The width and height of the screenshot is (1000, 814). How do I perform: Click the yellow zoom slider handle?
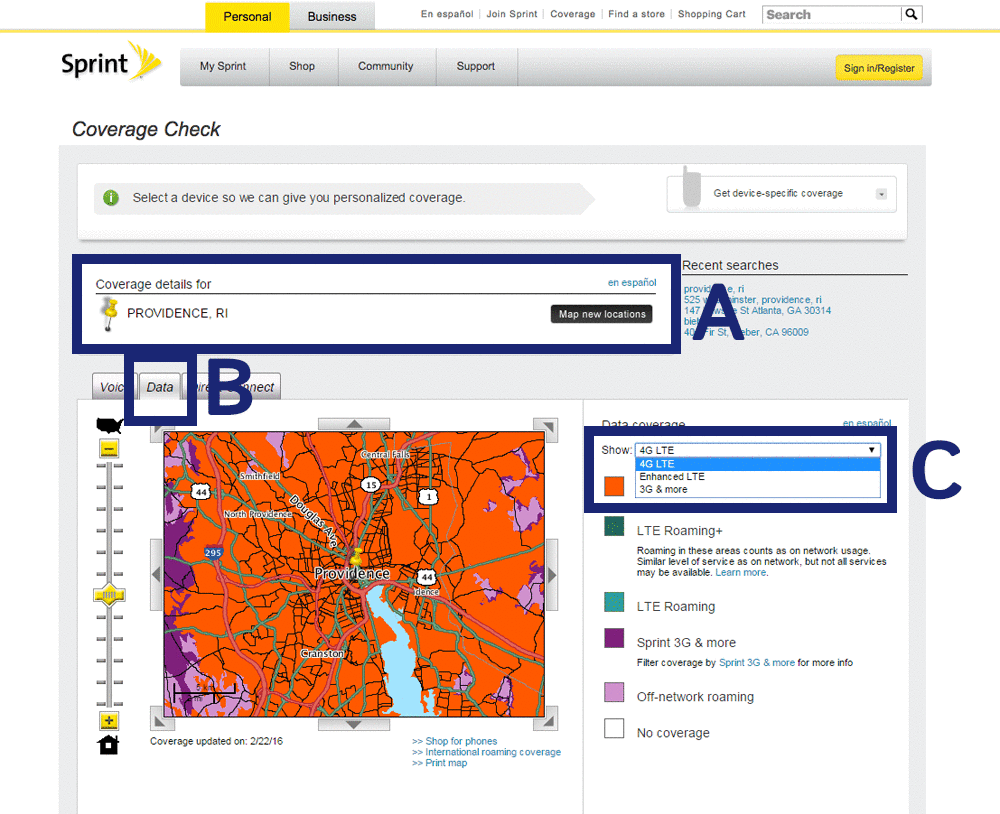(x=109, y=595)
